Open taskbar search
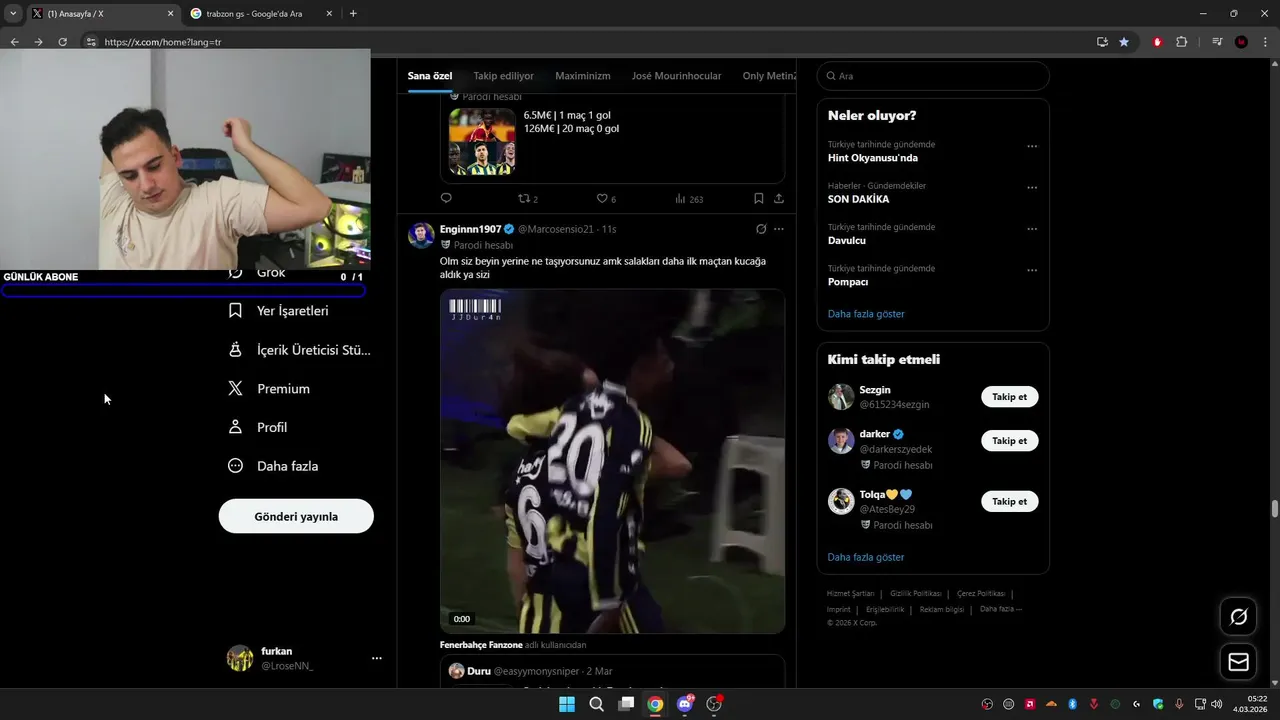The height and width of the screenshot is (720, 1280). 596,704
